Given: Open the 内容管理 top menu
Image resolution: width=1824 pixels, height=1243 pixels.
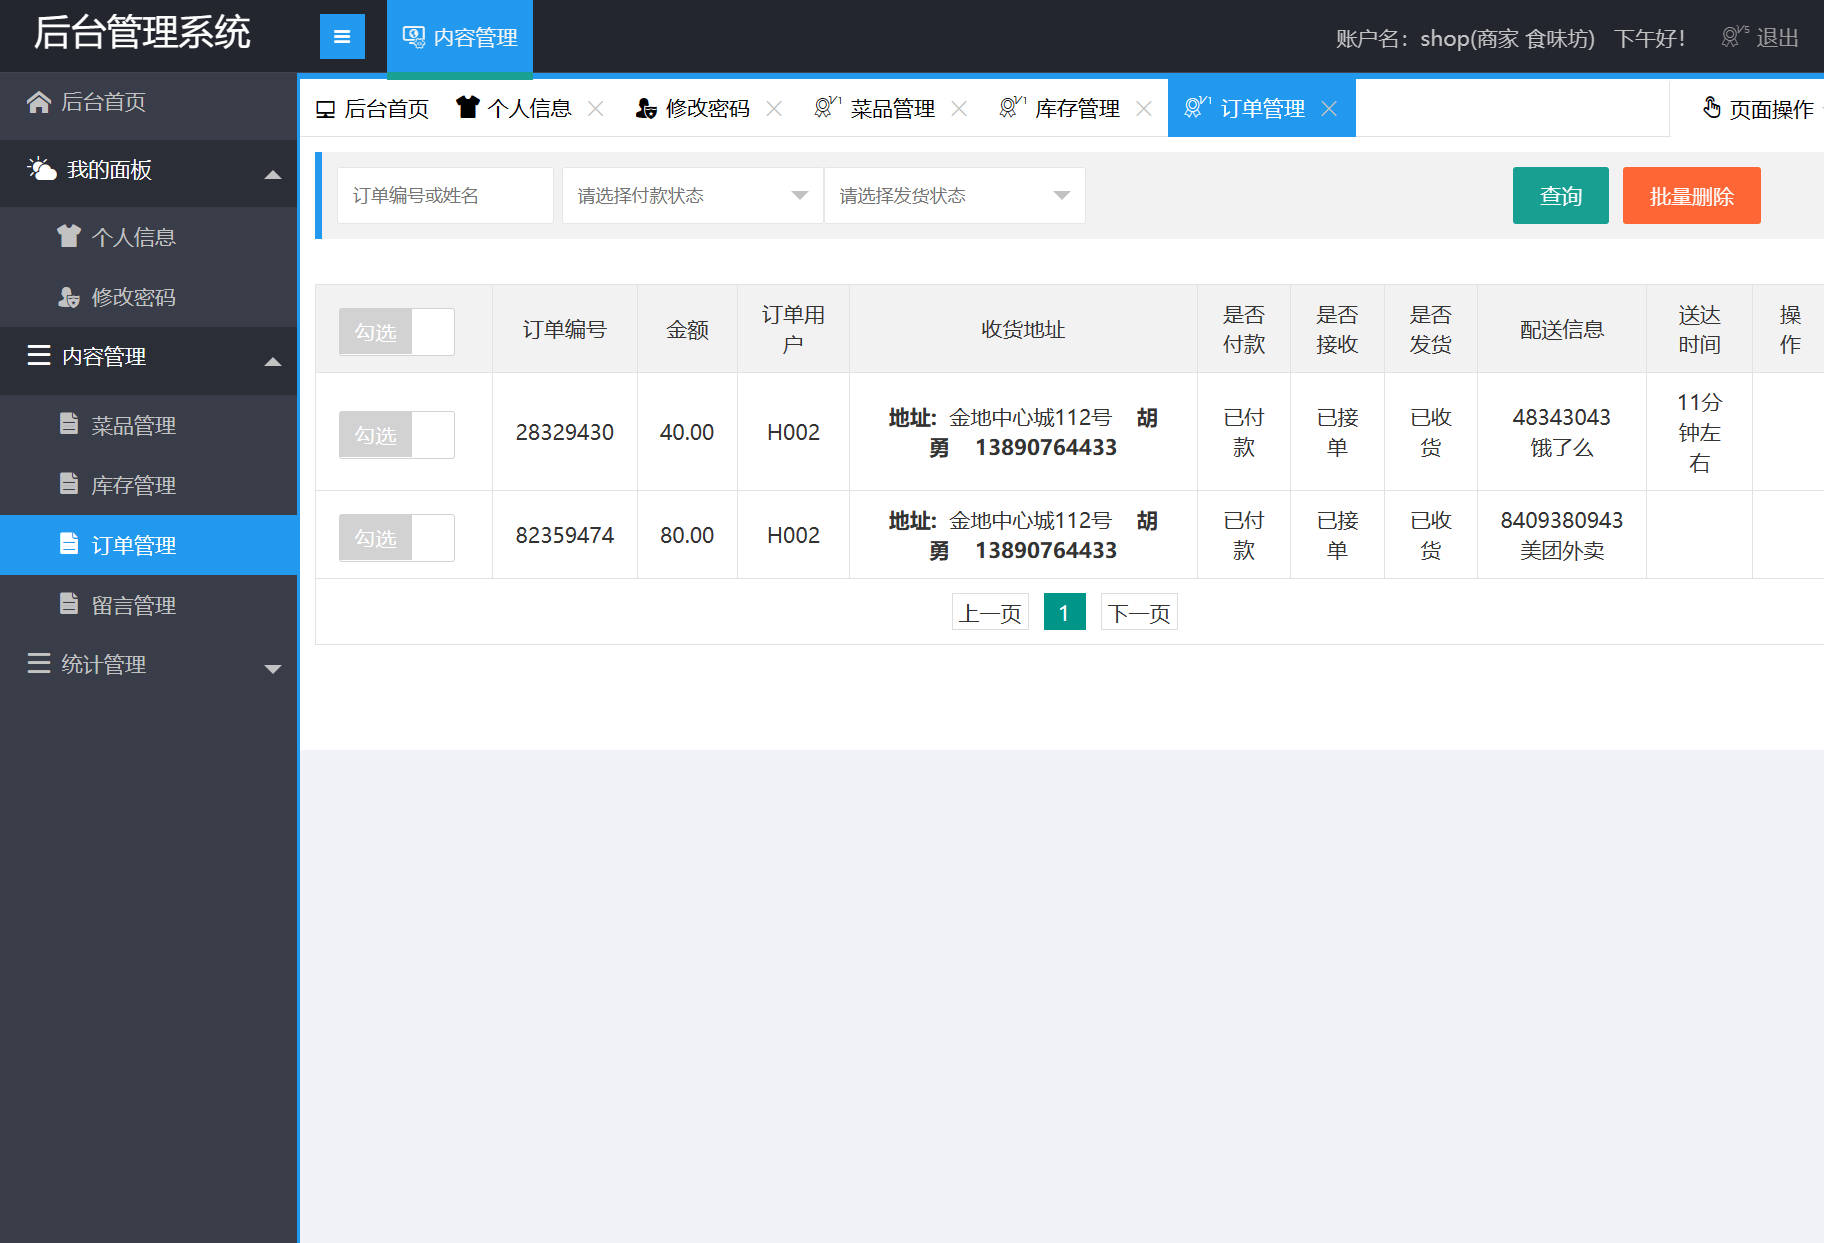Looking at the screenshot, I should tap(459, 37).
